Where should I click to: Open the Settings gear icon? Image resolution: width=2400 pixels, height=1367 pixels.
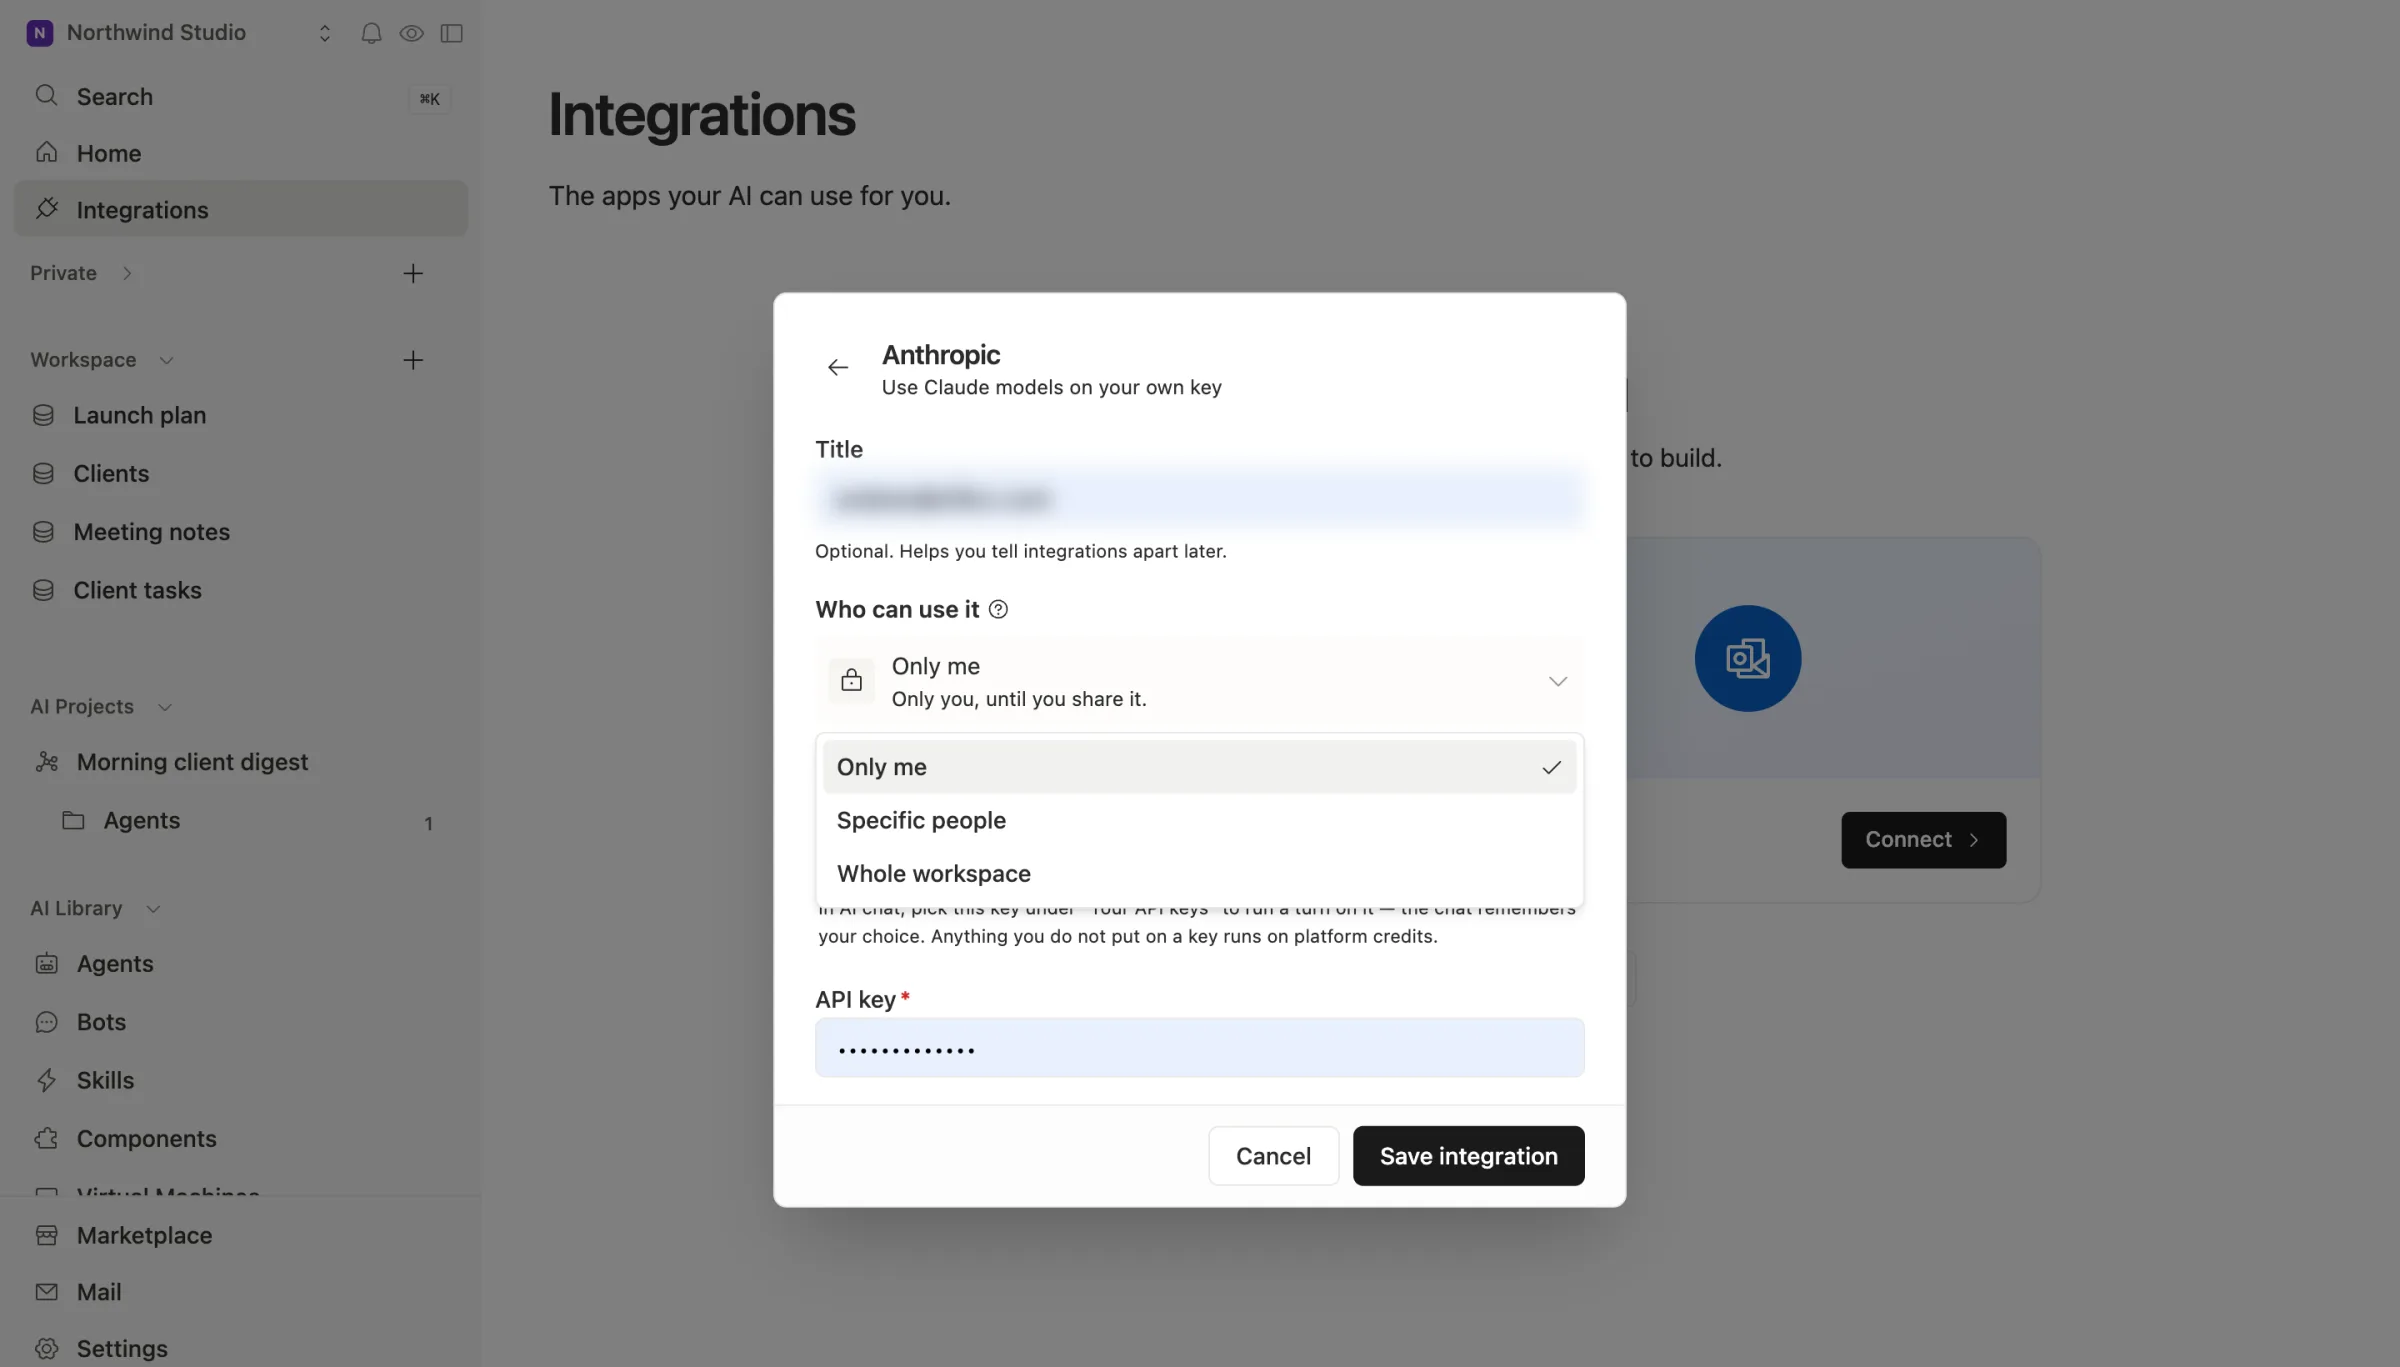pos(46,1348)
